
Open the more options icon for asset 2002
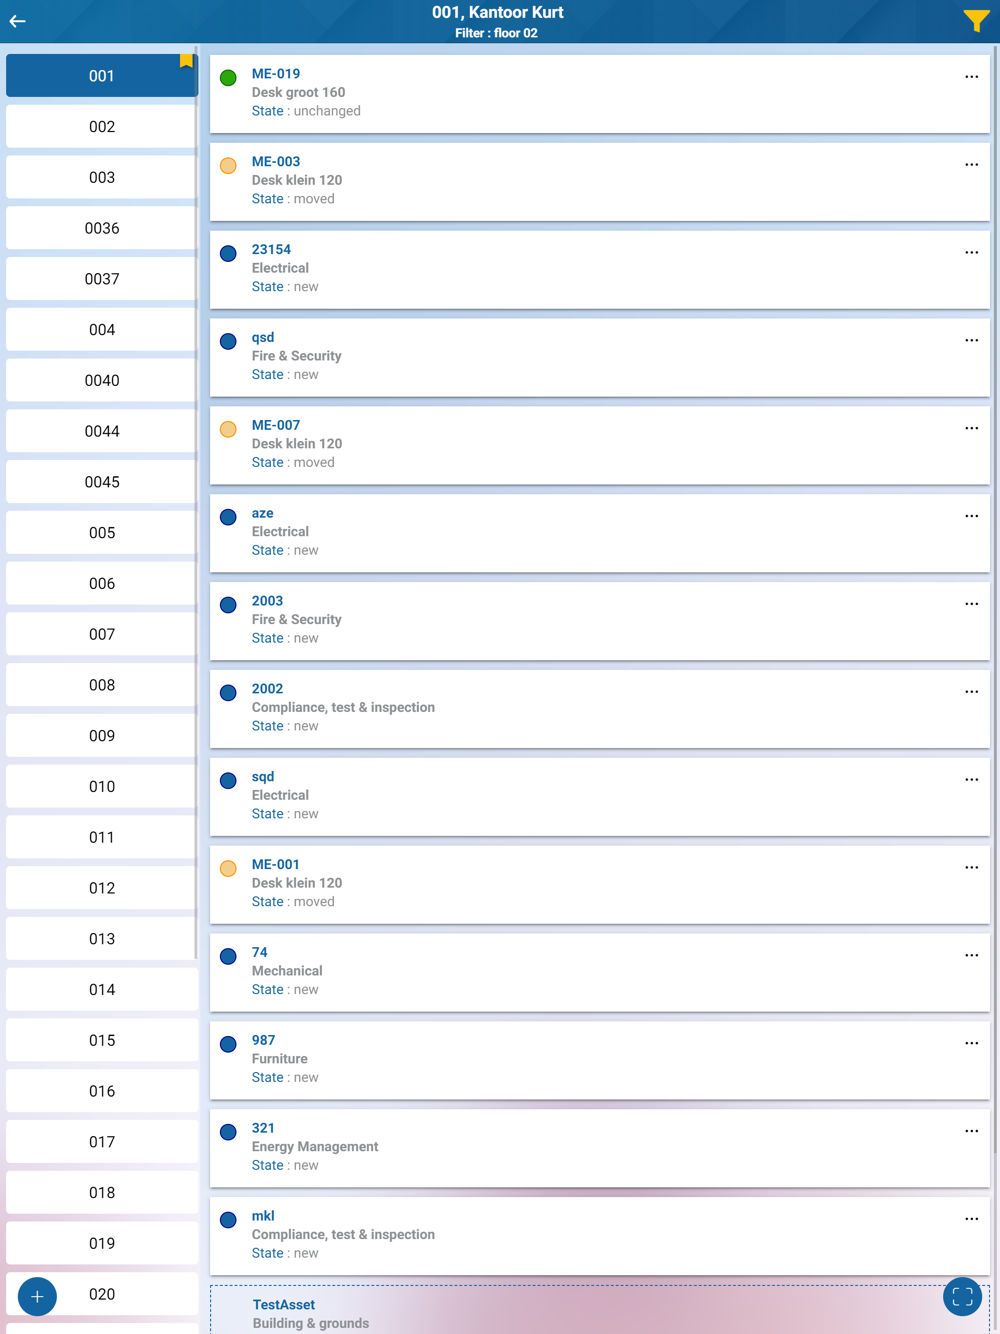(971, 692)
